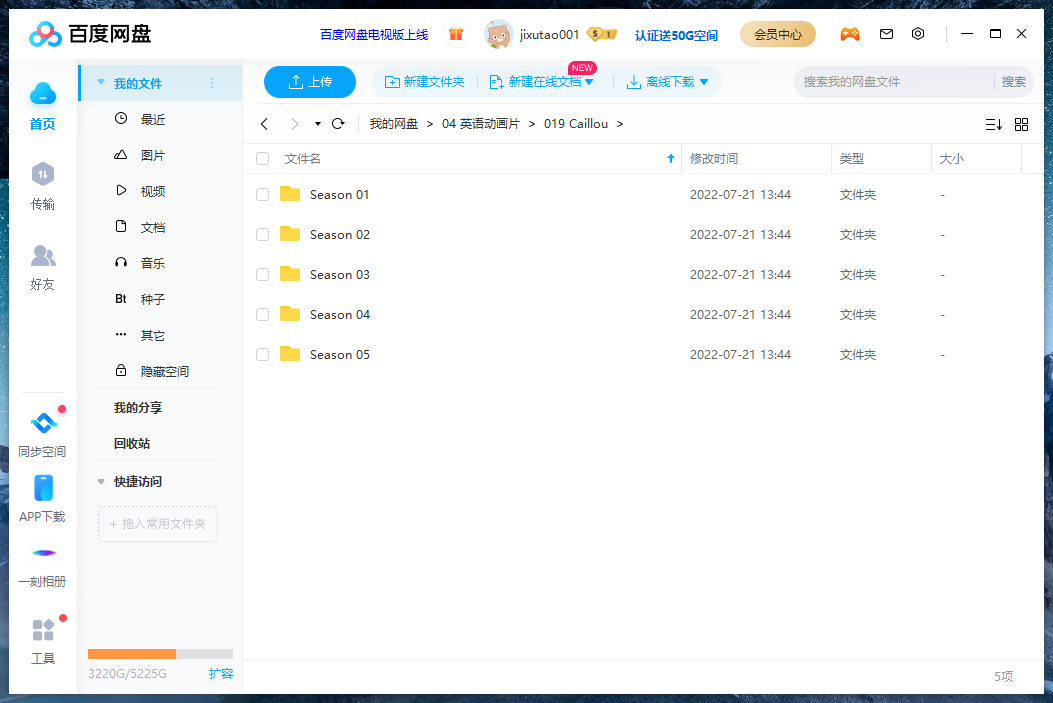Image resolution: width=1053 pixels, height=703 pixels.
Task: Collapse the 快捷访问 section arrow
Action: [x=101, y=481]
